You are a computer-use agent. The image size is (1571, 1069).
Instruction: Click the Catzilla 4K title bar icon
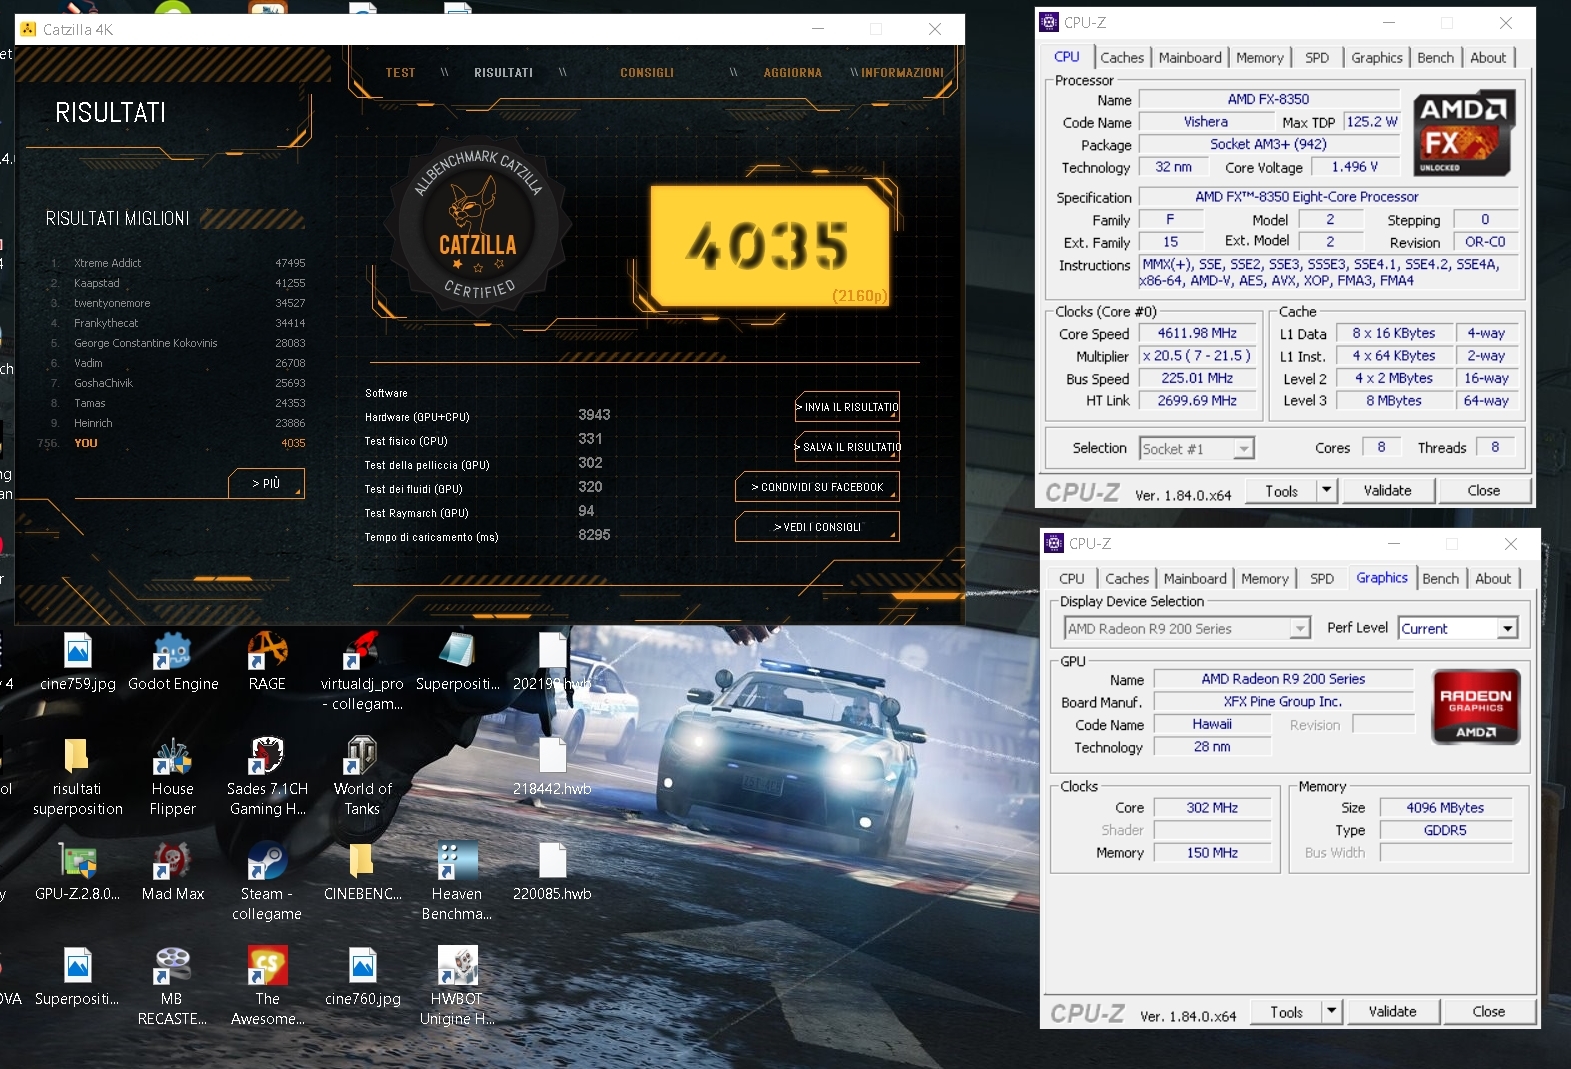click(x=28, y=29)
